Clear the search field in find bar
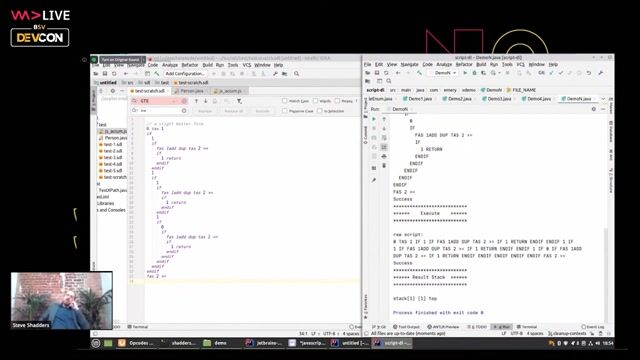 pyautogui.click(x=184, y=101)
